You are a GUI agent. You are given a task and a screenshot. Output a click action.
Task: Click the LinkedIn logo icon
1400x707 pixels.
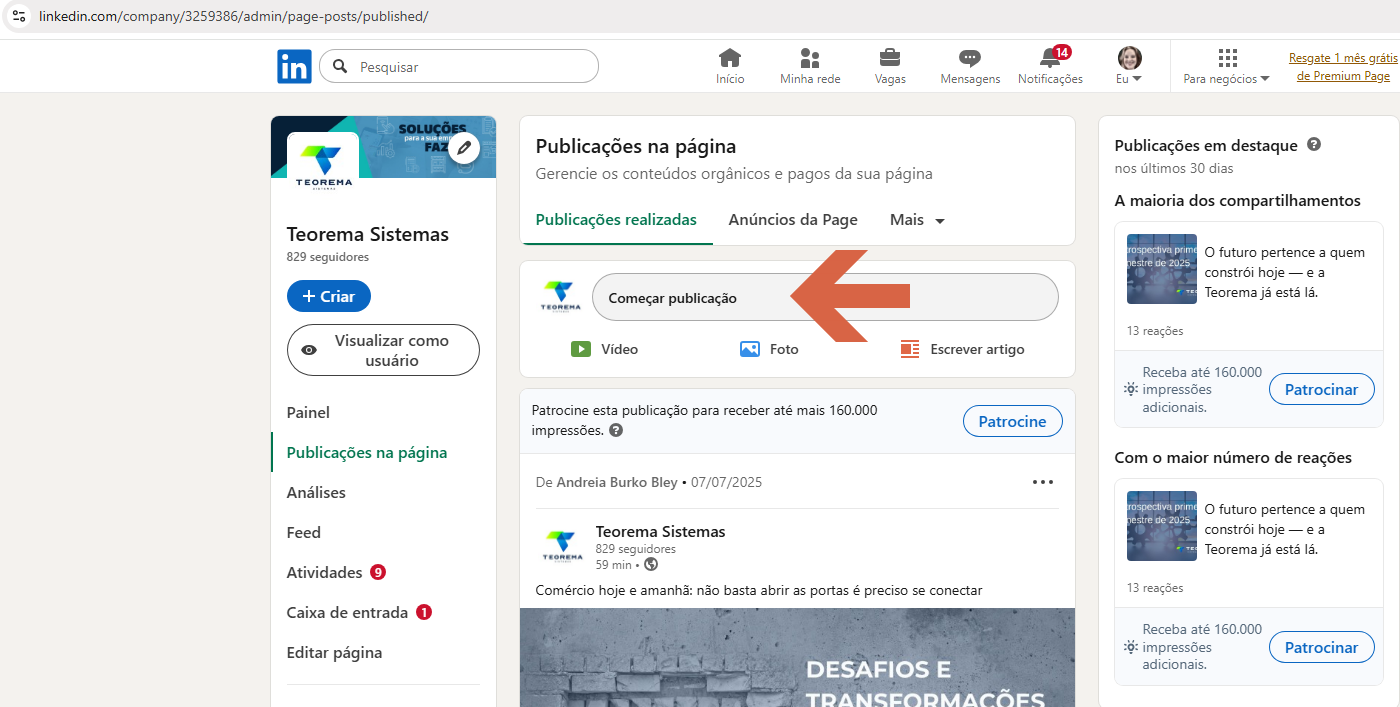[294, 66]
